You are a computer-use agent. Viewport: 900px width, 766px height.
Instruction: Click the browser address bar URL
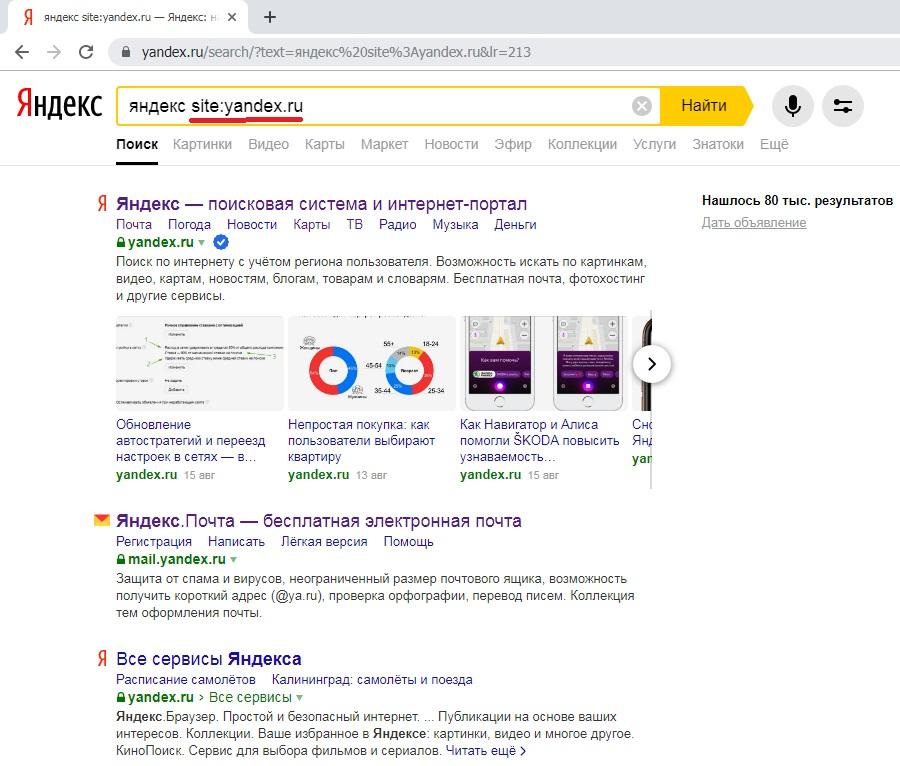336,52
